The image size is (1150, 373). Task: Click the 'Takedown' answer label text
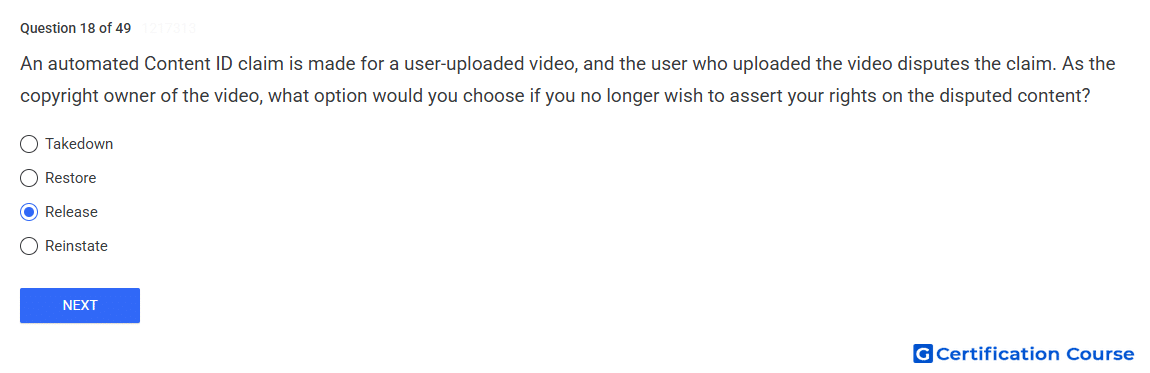tap(79, 144)
